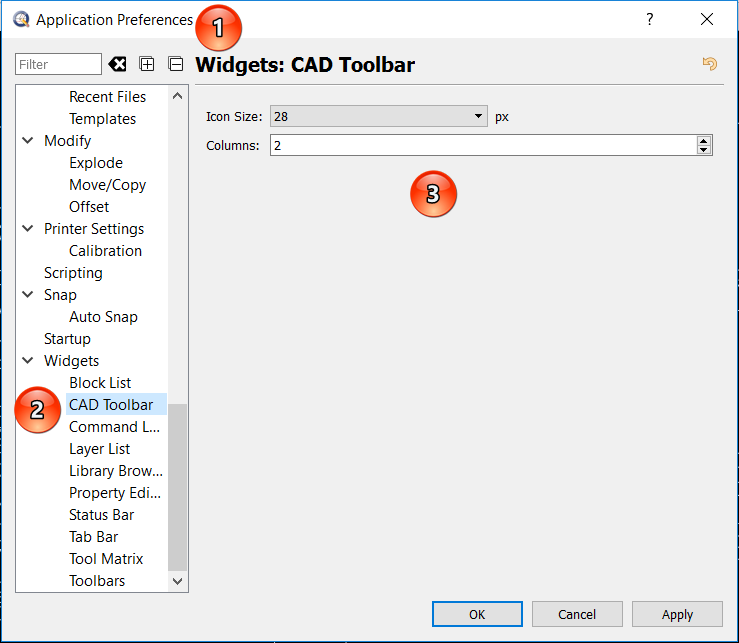Open the Layer List preferences
This screenshot has height=643, width=739.
click(99, 449)
